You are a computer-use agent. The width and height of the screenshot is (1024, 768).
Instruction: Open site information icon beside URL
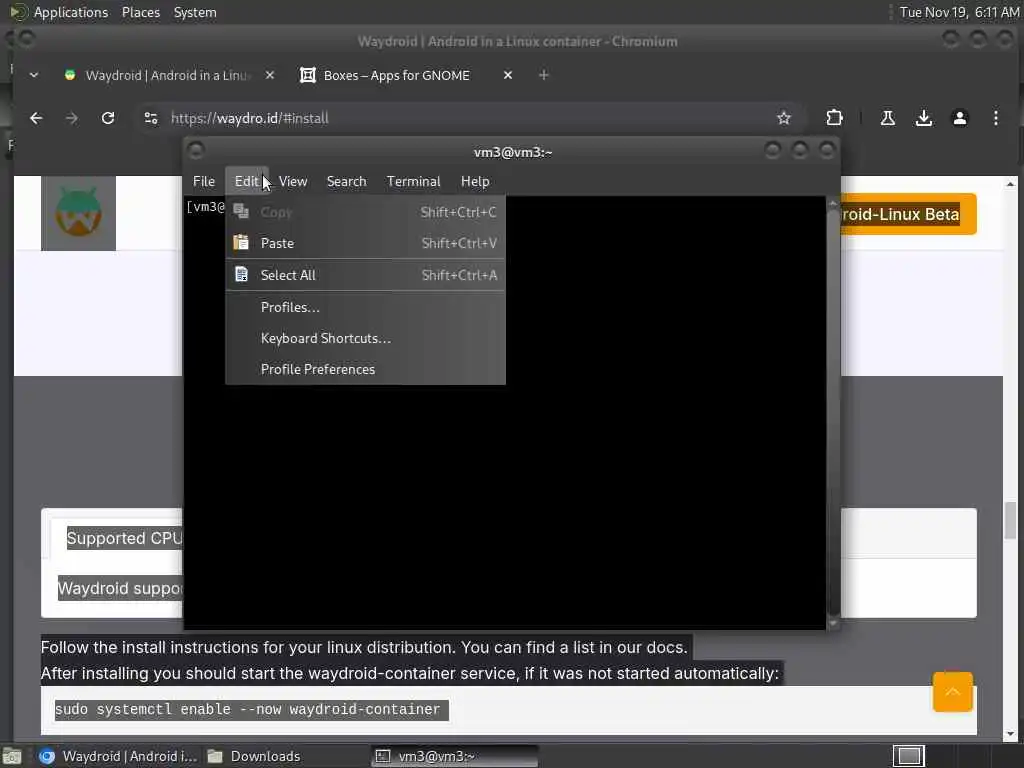pyautogui.click(x=151, y=118)
